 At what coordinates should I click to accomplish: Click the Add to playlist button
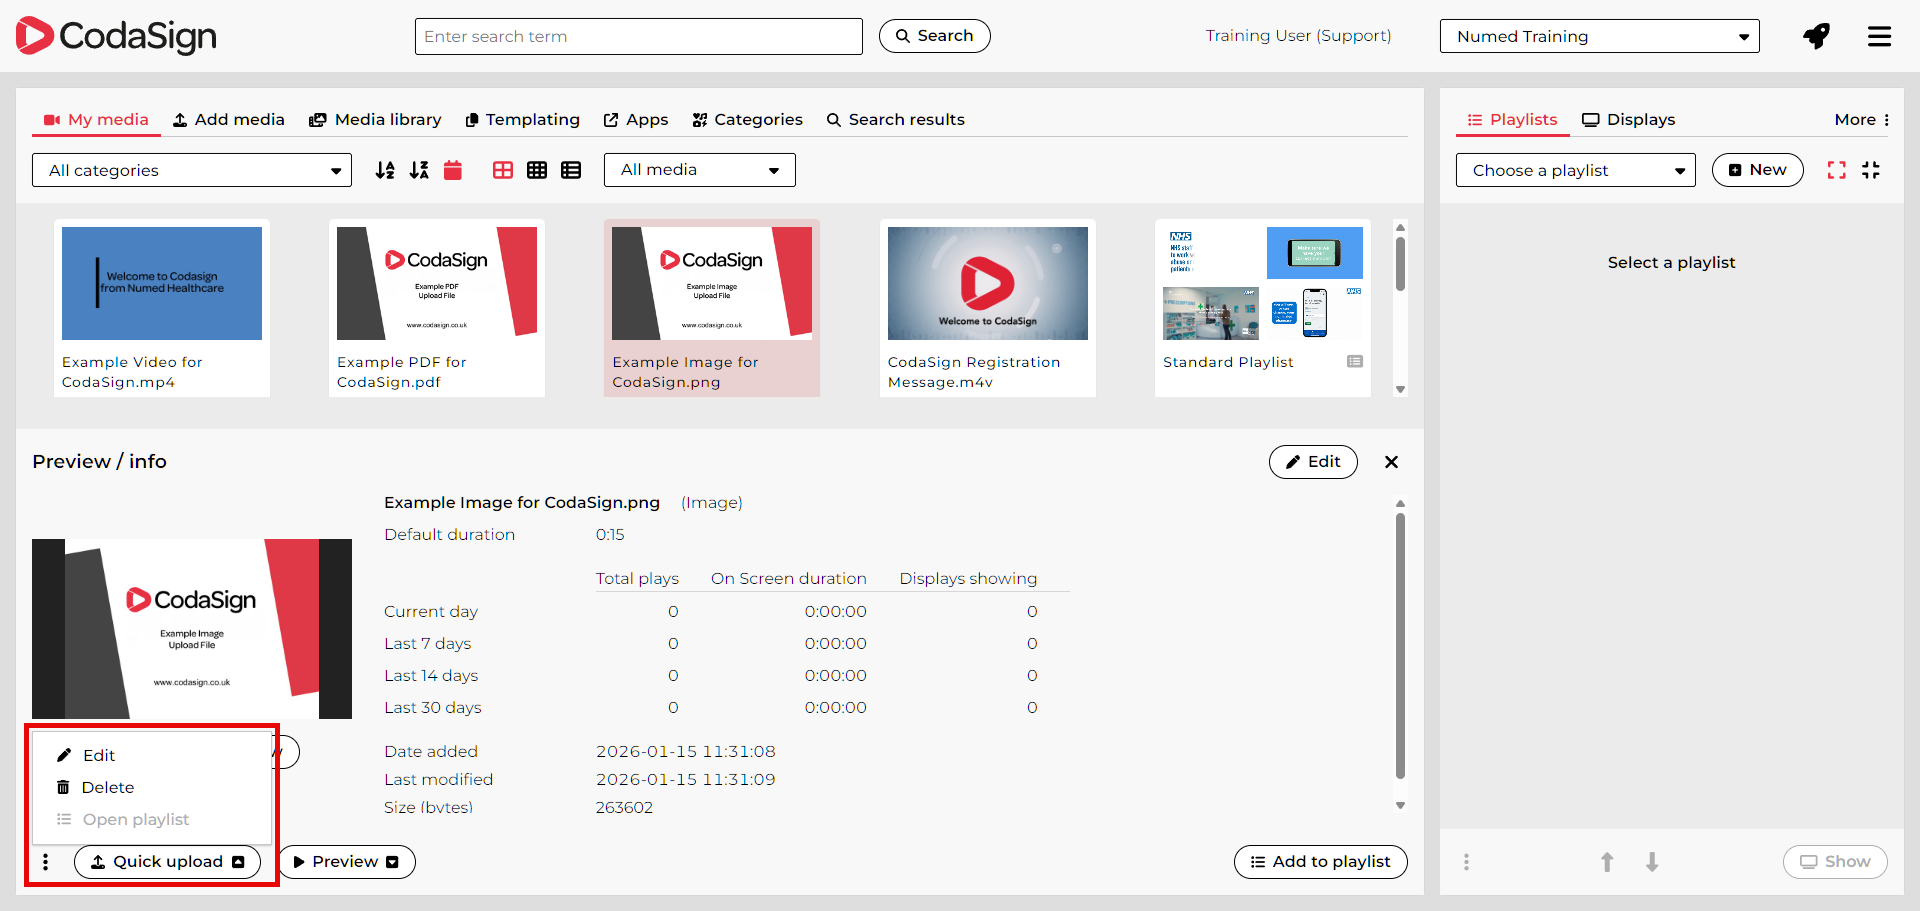(x=1320, y=862)
